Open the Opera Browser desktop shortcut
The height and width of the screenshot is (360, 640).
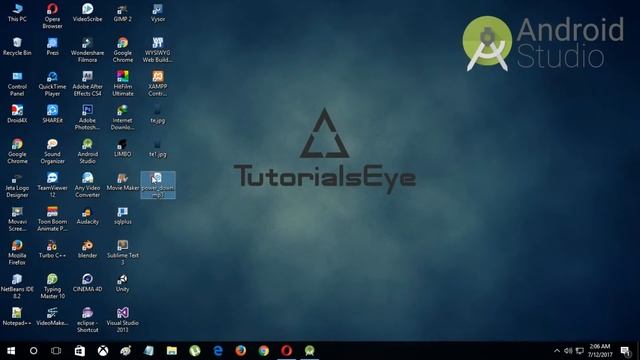(x=52, y=16)
